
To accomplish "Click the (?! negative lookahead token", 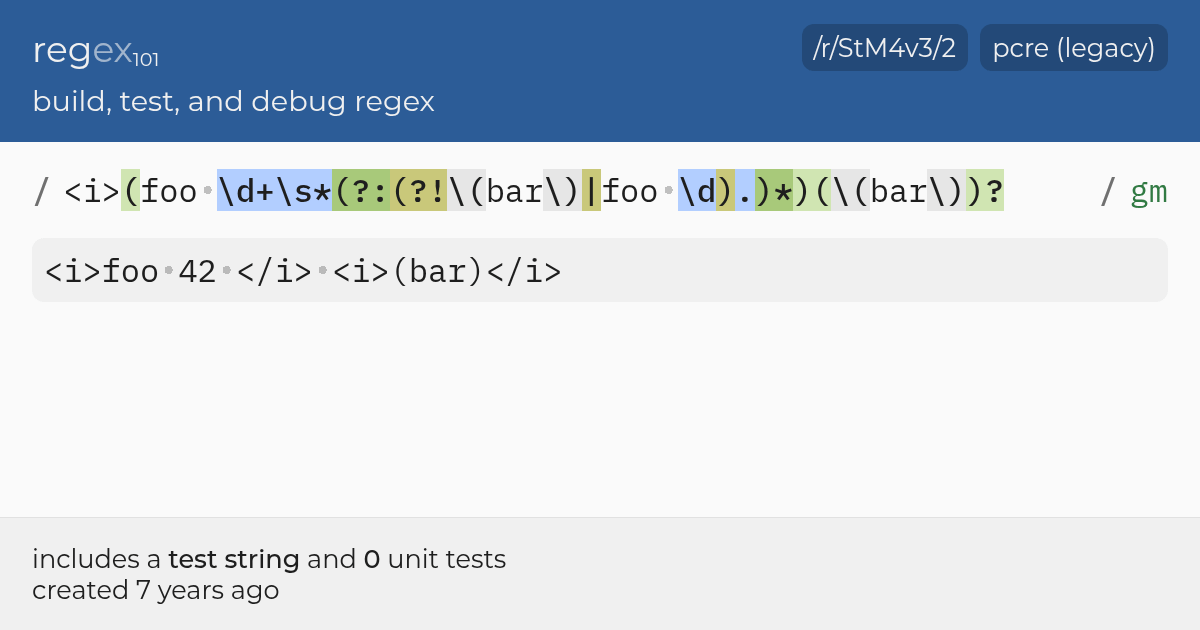I will coord(418,191).
